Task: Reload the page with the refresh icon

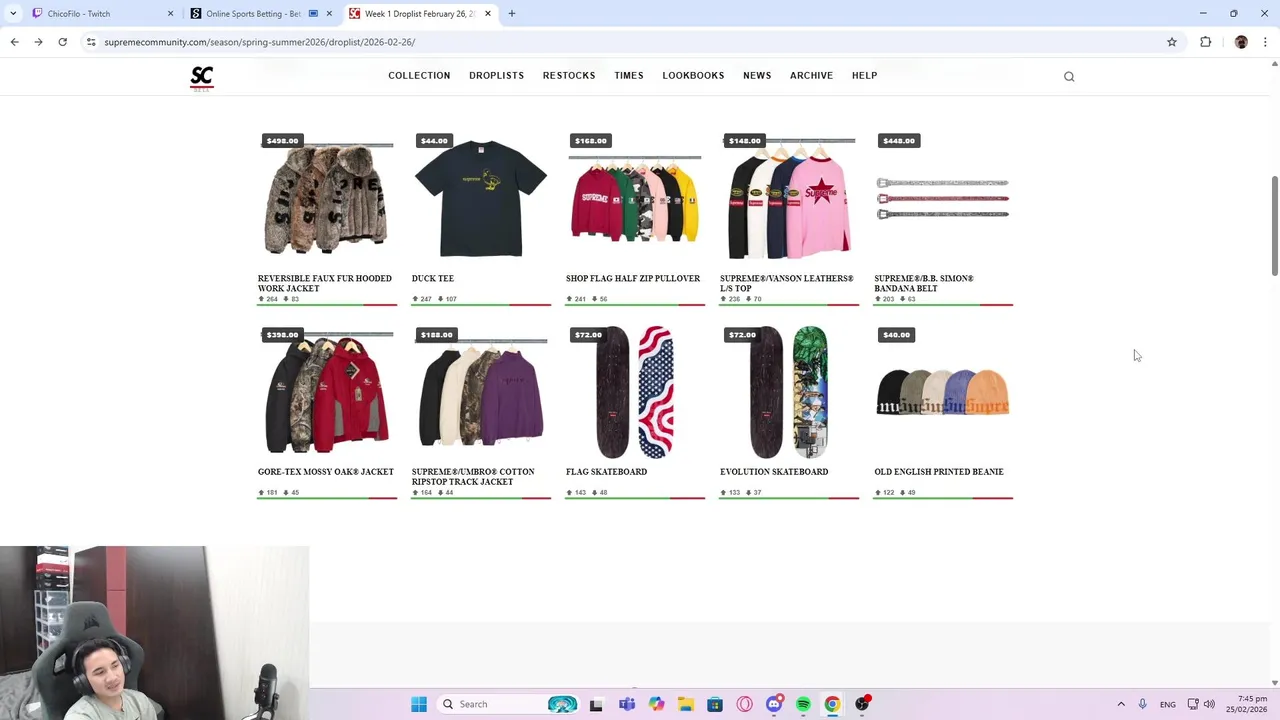Action: [x=62, y=42]
